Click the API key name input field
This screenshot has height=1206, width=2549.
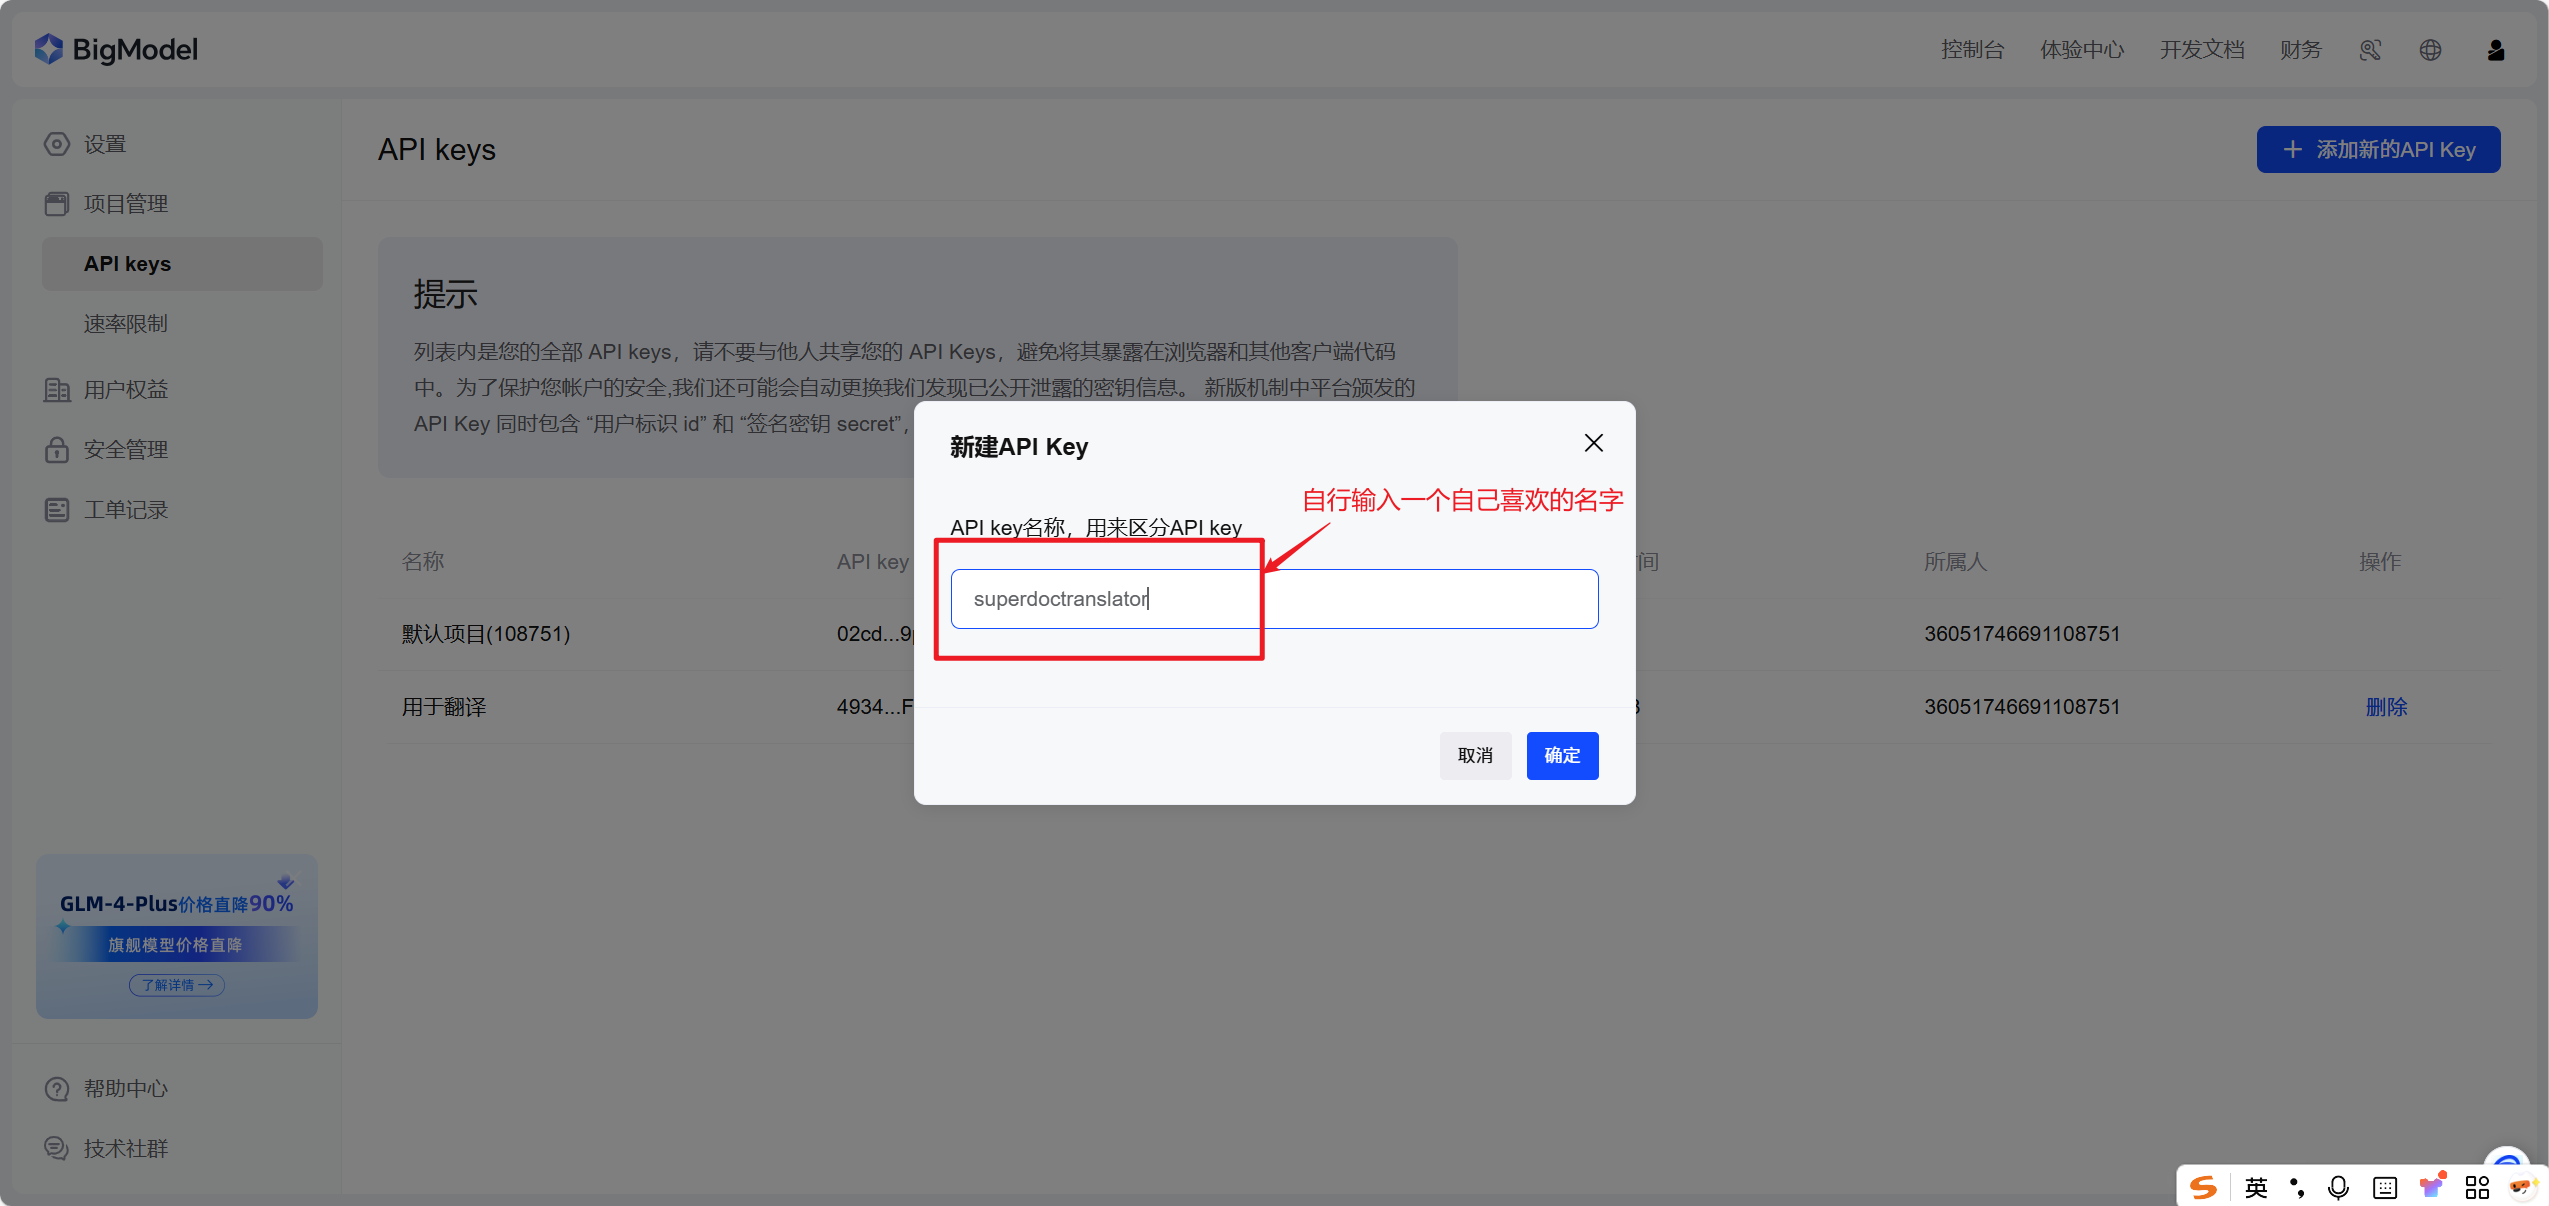[x=1273, y=599]
